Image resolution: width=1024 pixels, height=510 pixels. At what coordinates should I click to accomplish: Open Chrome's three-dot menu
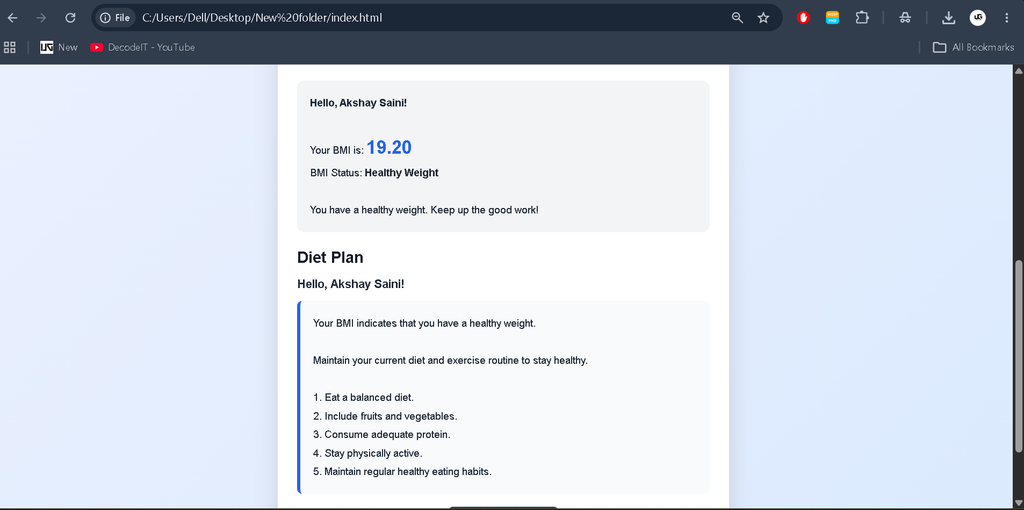click(1006, 18)
